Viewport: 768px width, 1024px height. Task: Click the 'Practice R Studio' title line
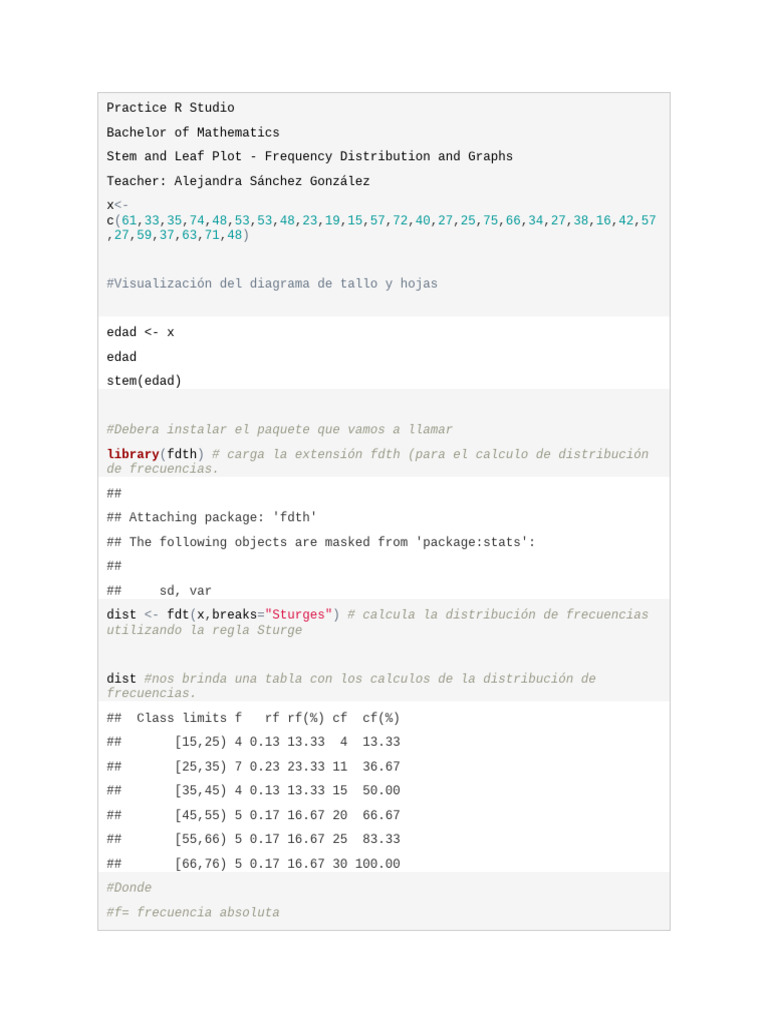(170, 108)
